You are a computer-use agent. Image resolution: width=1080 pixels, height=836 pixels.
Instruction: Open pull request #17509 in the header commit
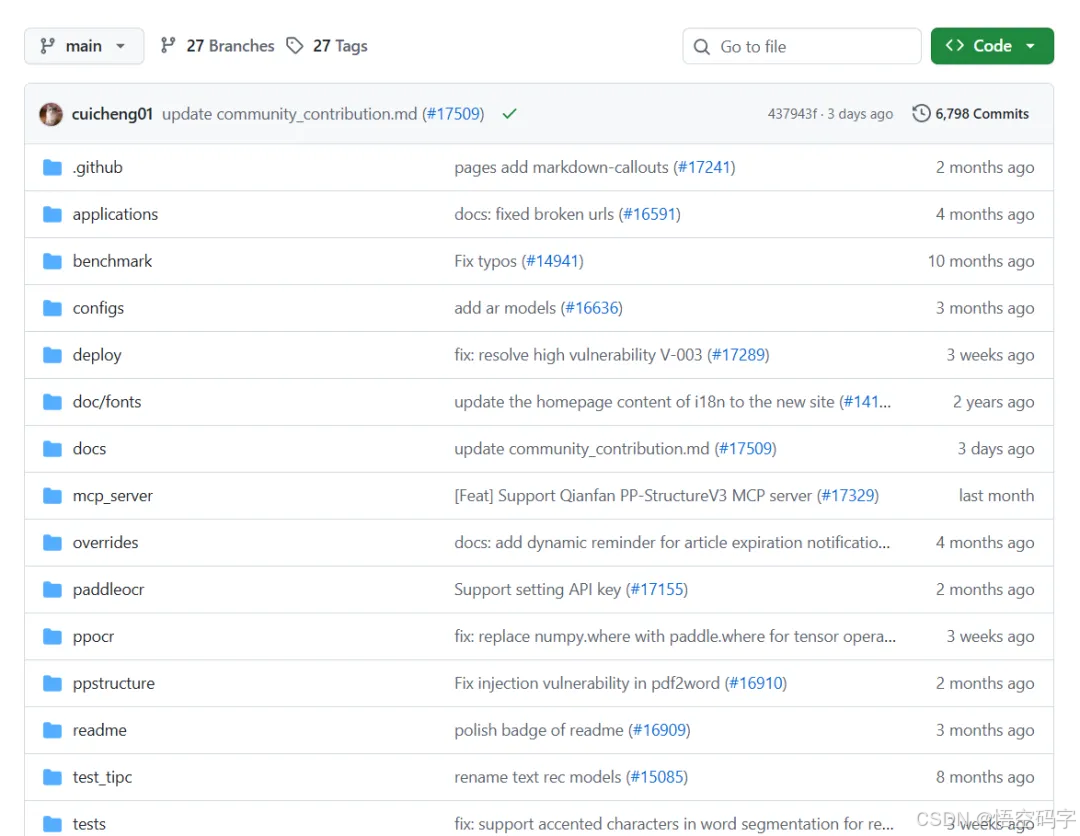coord(454,114)
